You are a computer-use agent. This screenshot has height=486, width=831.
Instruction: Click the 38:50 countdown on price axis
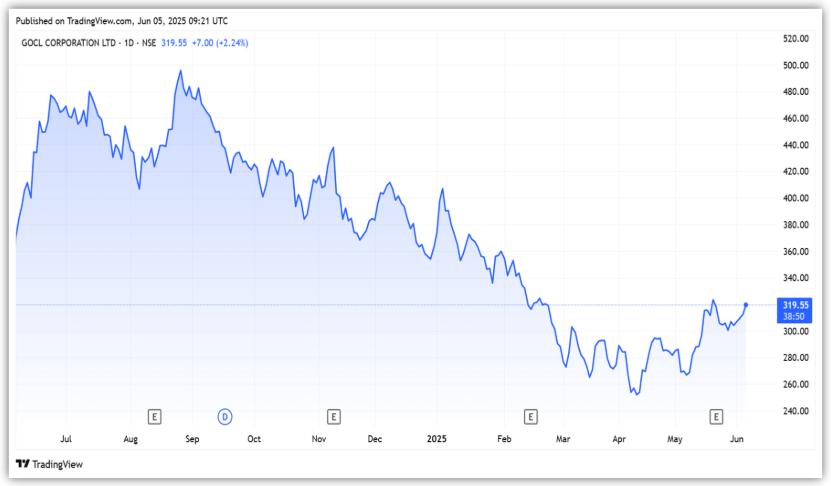coord(795,316)
